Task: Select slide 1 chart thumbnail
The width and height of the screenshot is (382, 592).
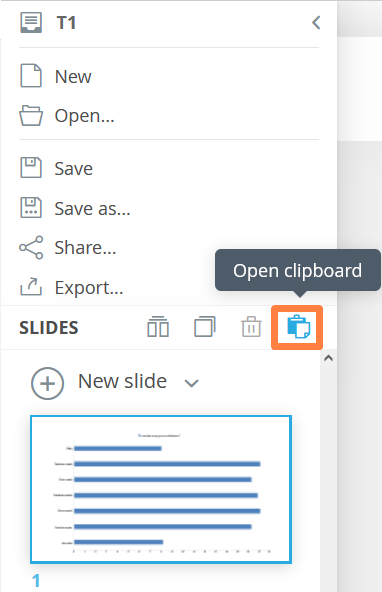Action: coord(161,489)
